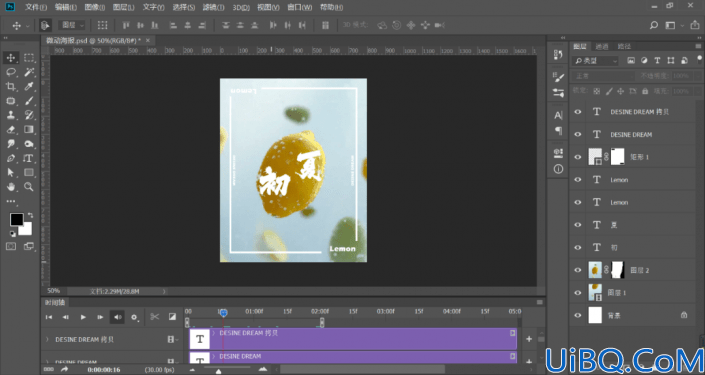The width and height of the screenshot is (705, 375).
Task: Close the 微动海报.psd document tab
Action: click(x=148, y=40)
